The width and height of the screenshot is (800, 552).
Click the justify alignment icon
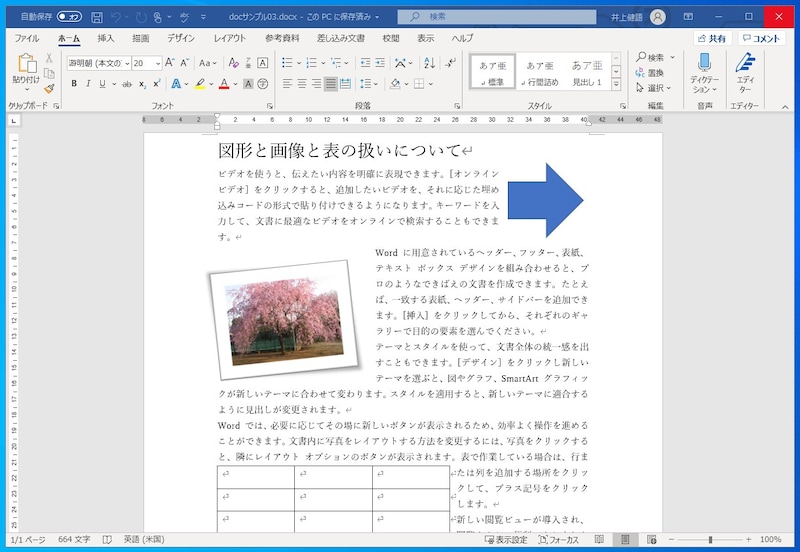[x=330, y=84]
